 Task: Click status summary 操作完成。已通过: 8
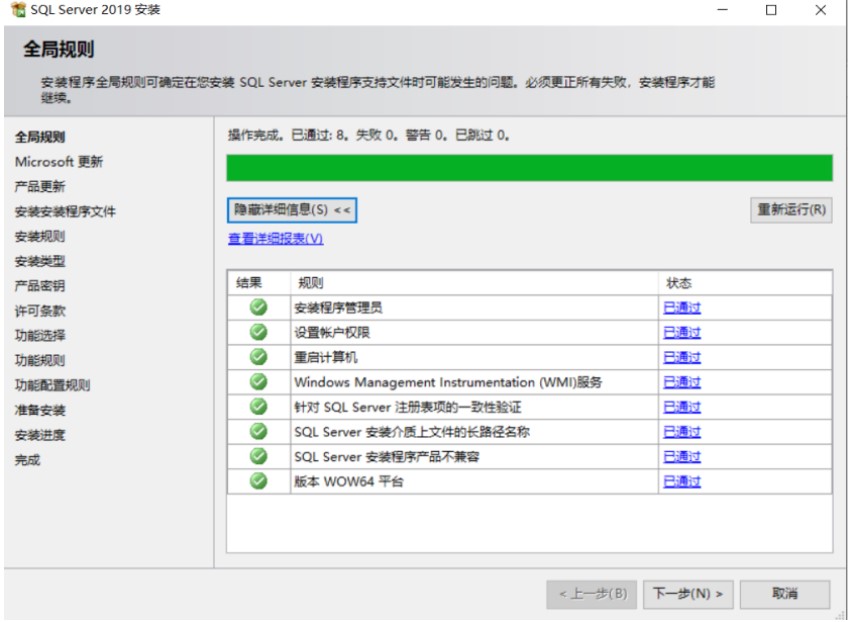289,135
